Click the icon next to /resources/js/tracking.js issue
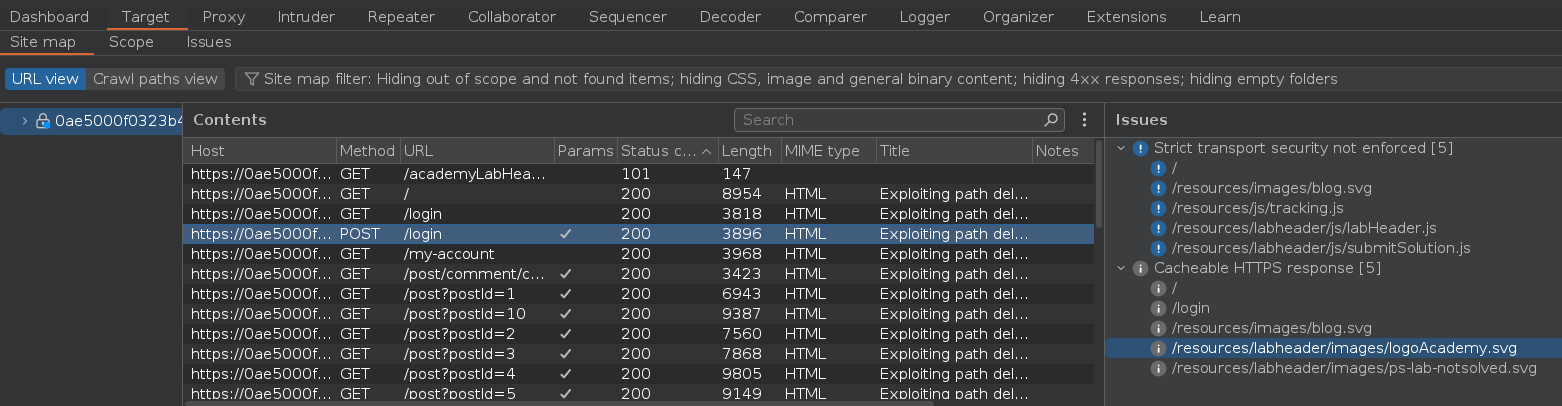This screenshot has height=406, width=1562. tap(1159, 208)
